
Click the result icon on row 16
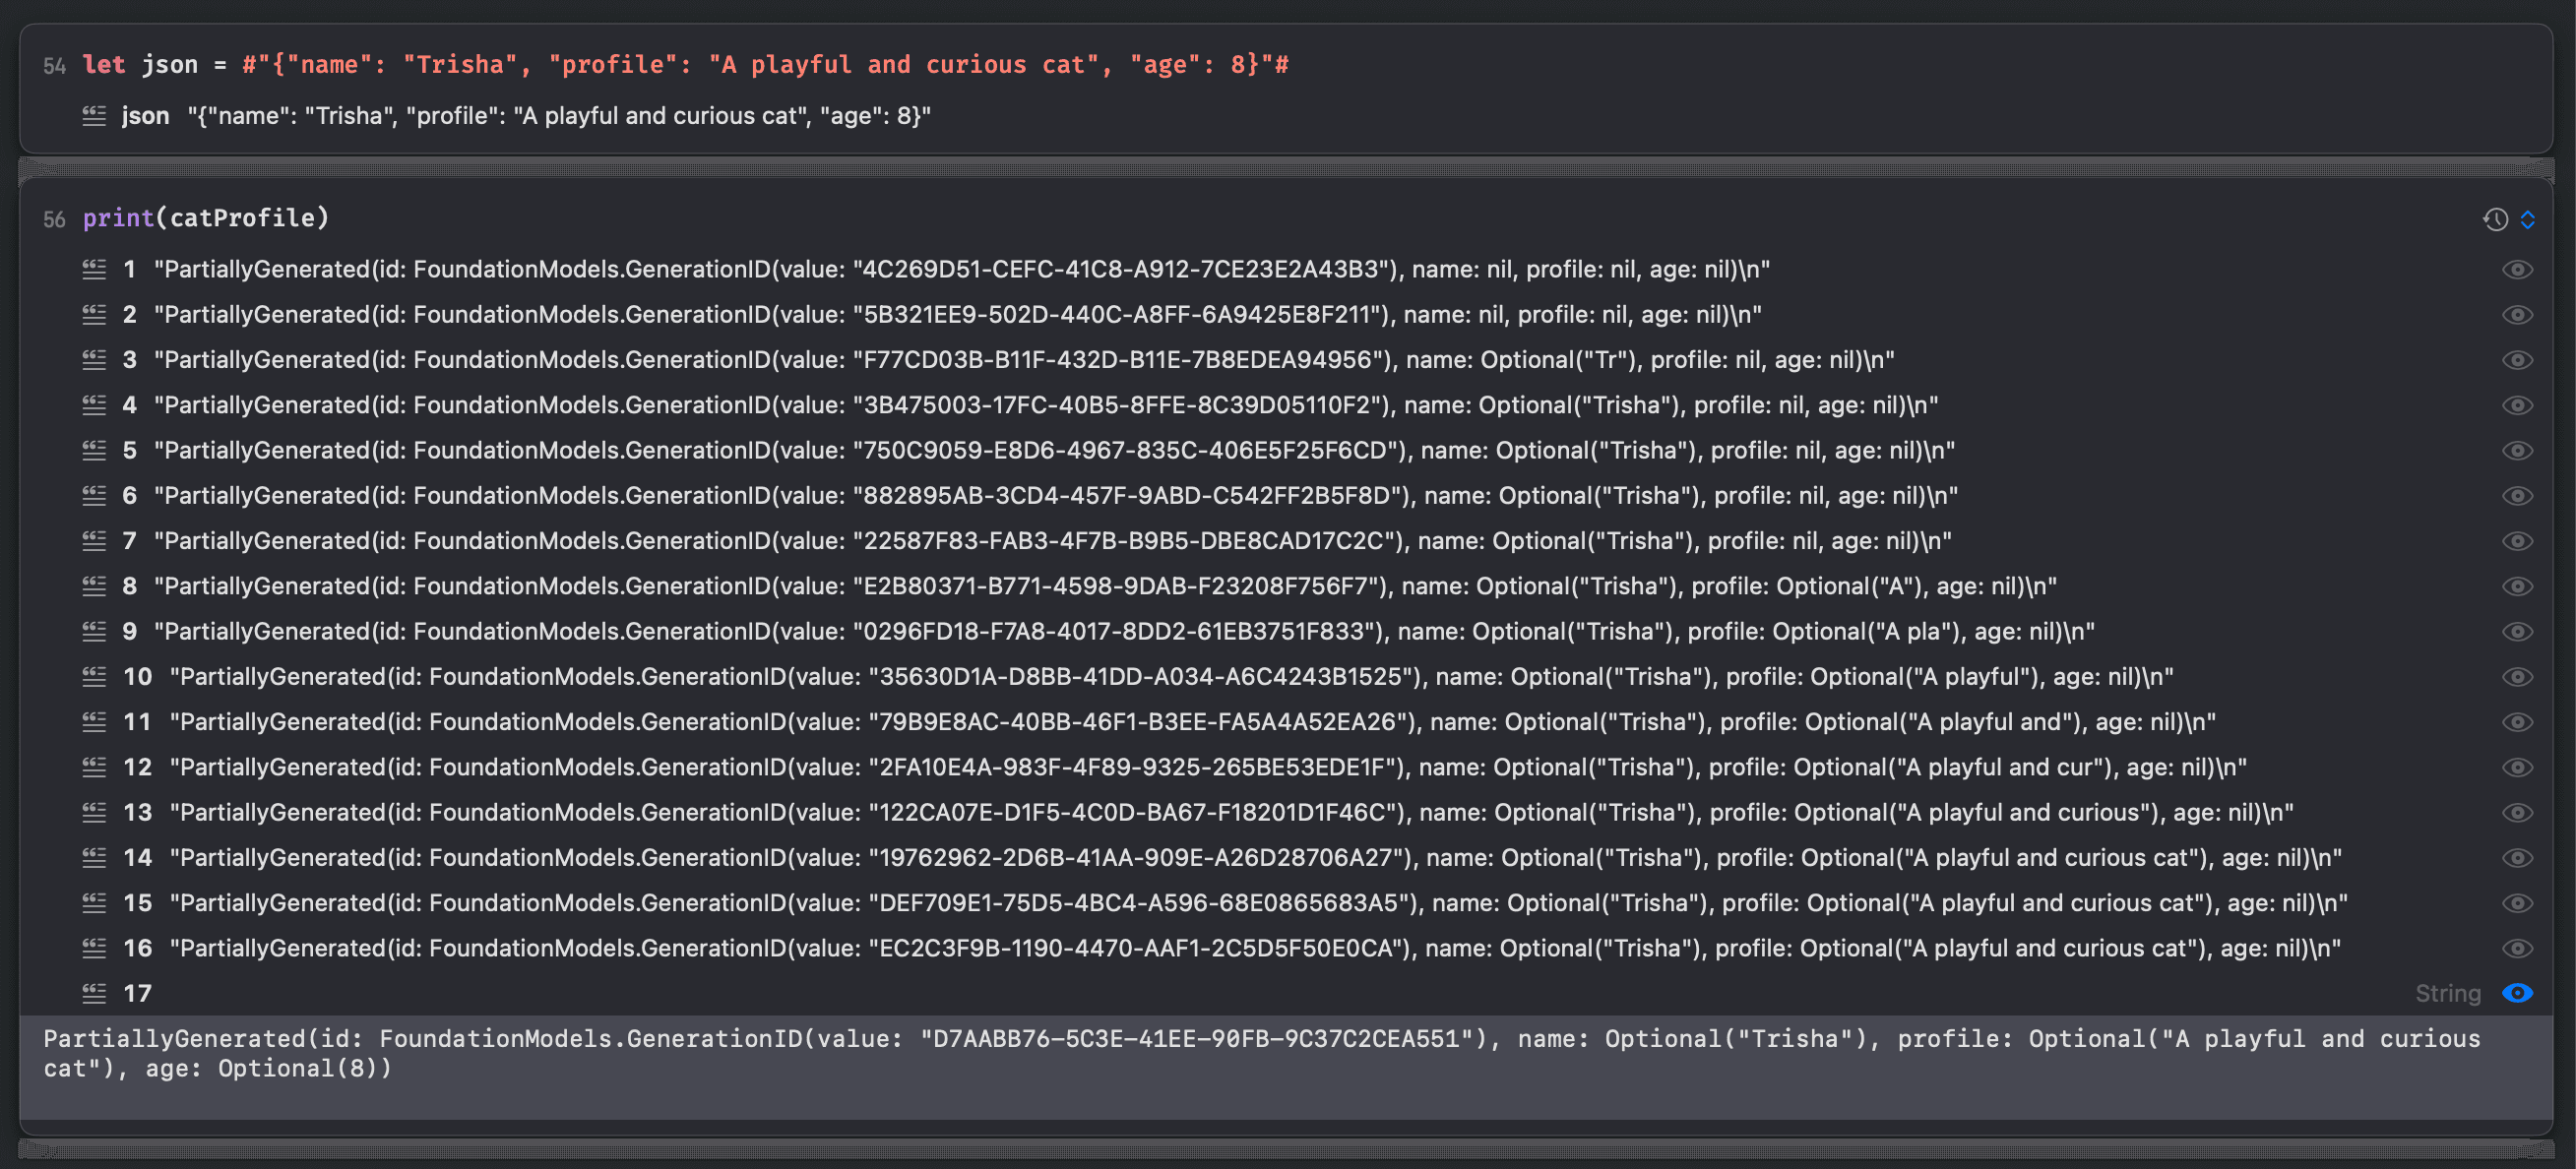click(x=94, y=947)
